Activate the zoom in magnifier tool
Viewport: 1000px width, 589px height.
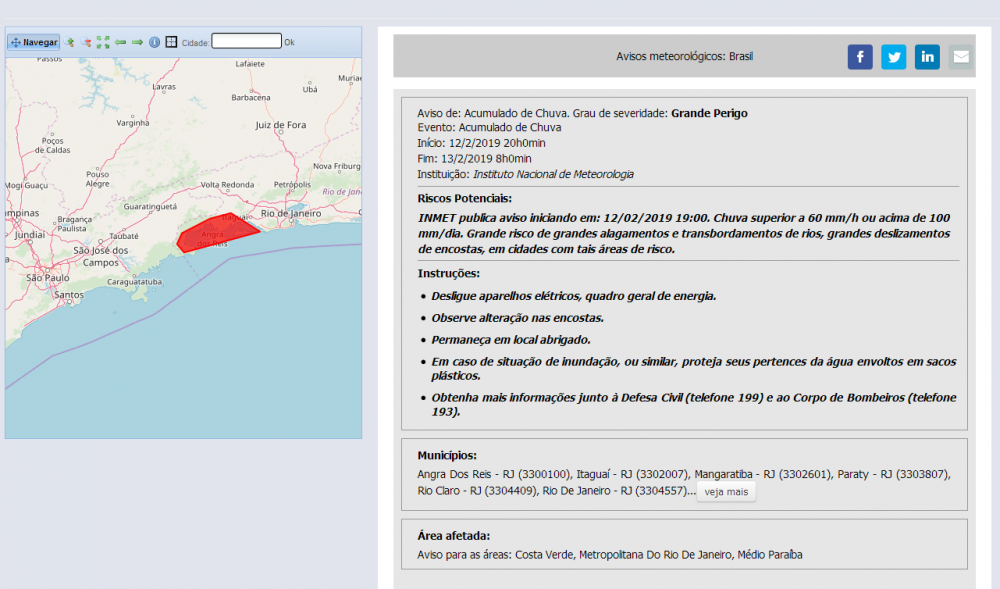click(70, 42)
